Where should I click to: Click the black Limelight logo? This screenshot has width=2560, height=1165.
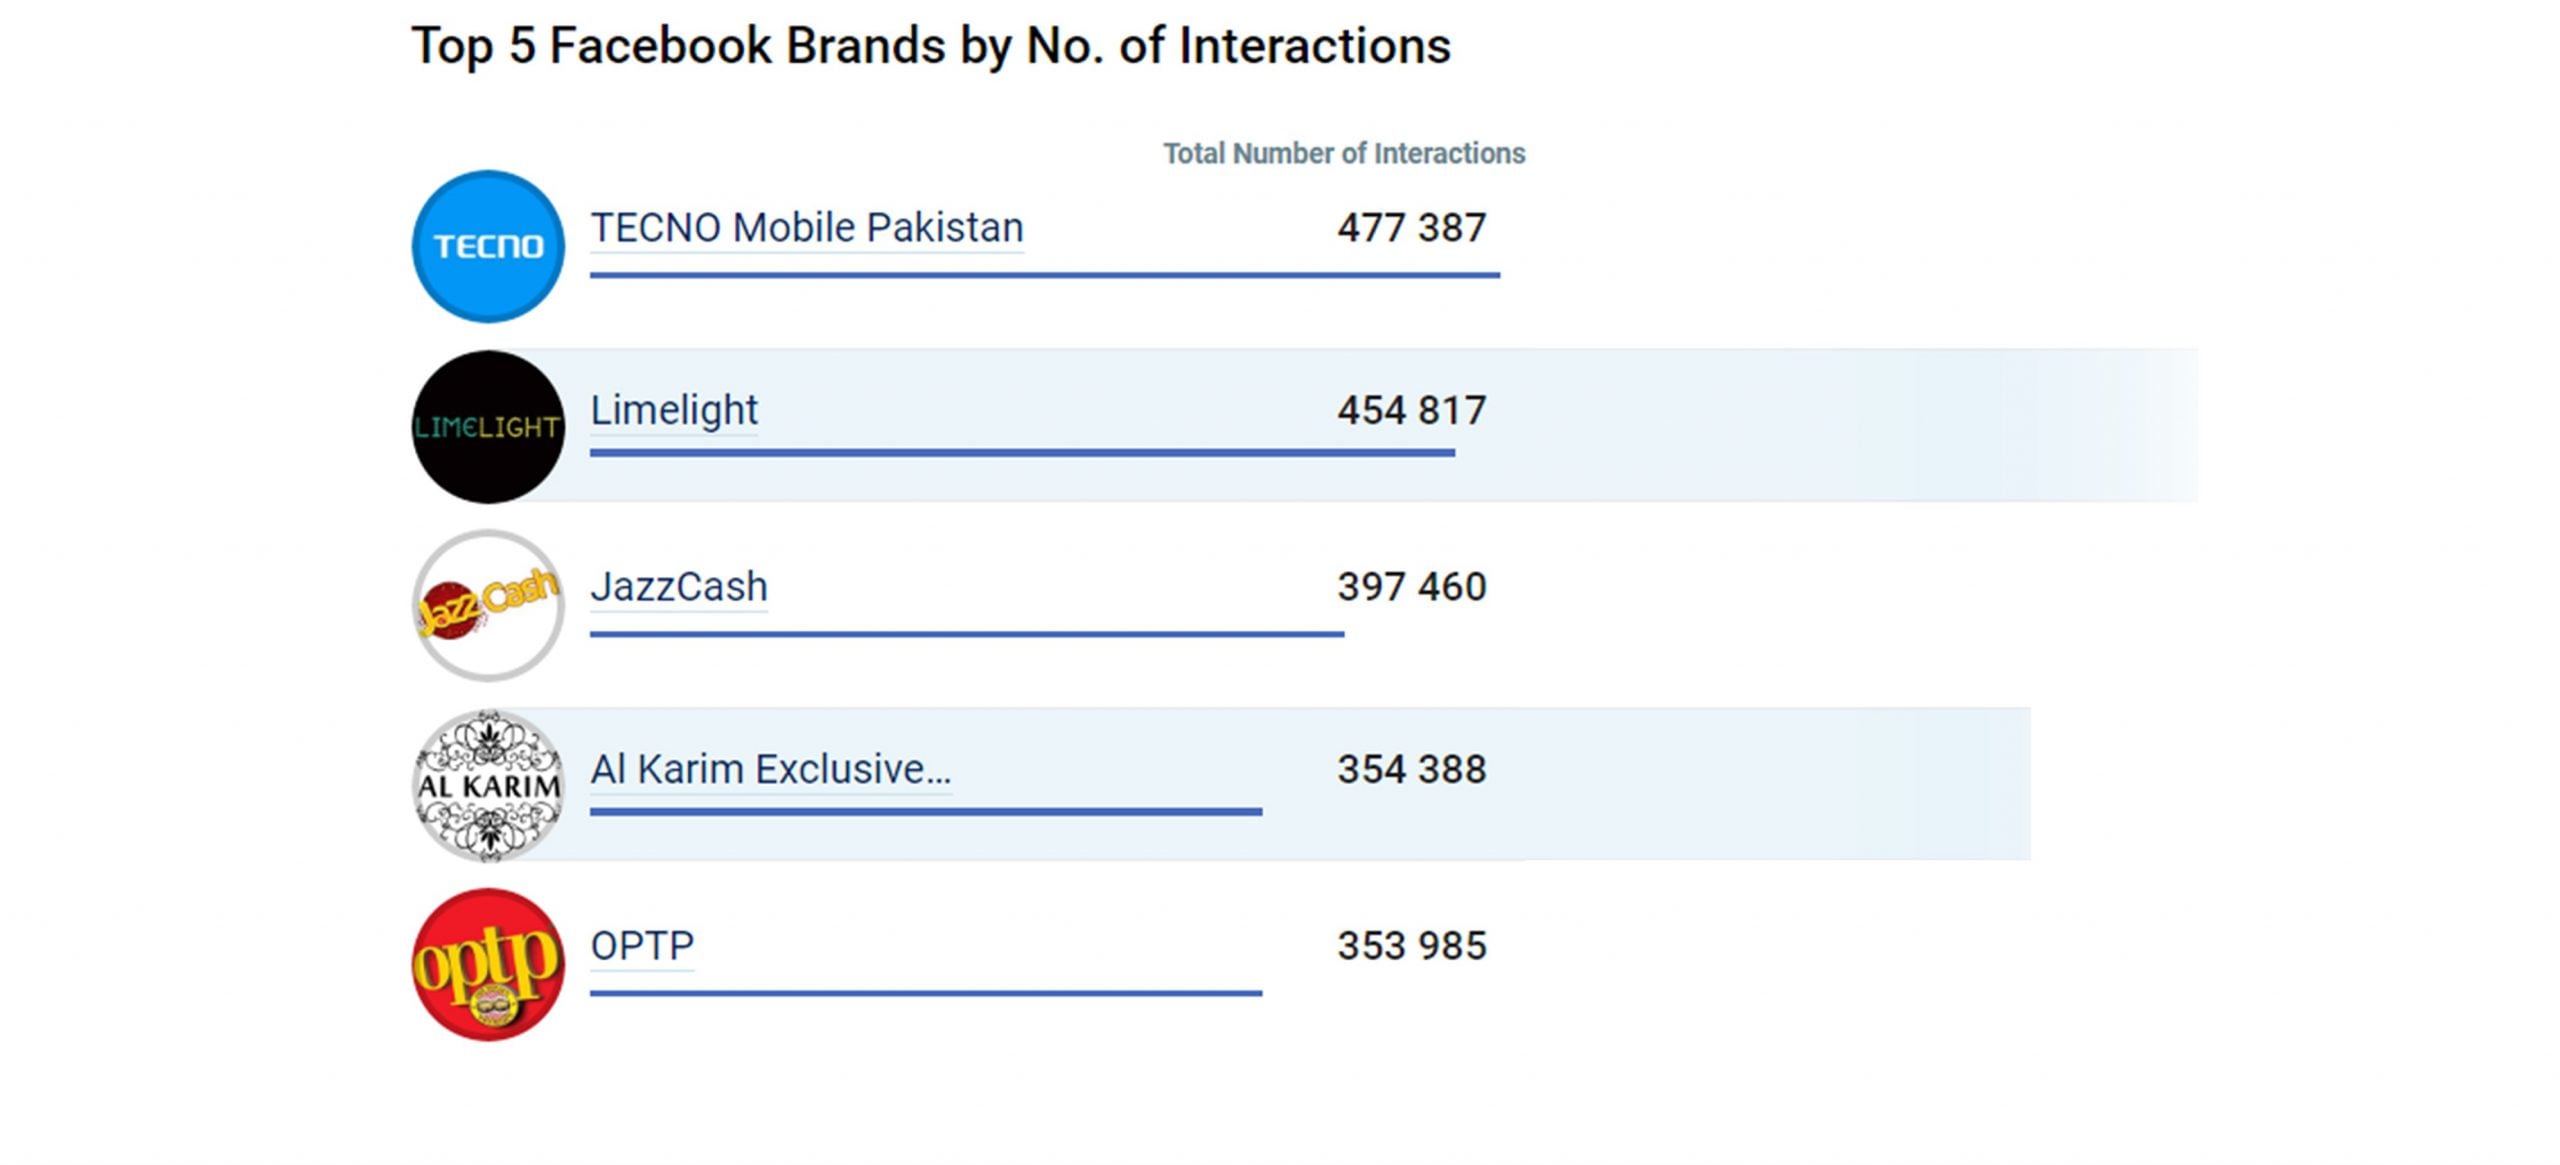tap(488, 427)
